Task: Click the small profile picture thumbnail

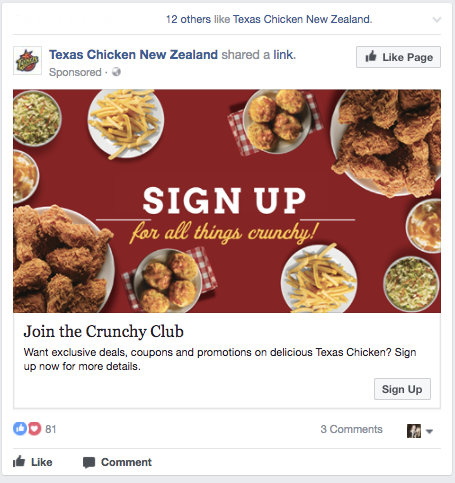Action: point(414,431)
